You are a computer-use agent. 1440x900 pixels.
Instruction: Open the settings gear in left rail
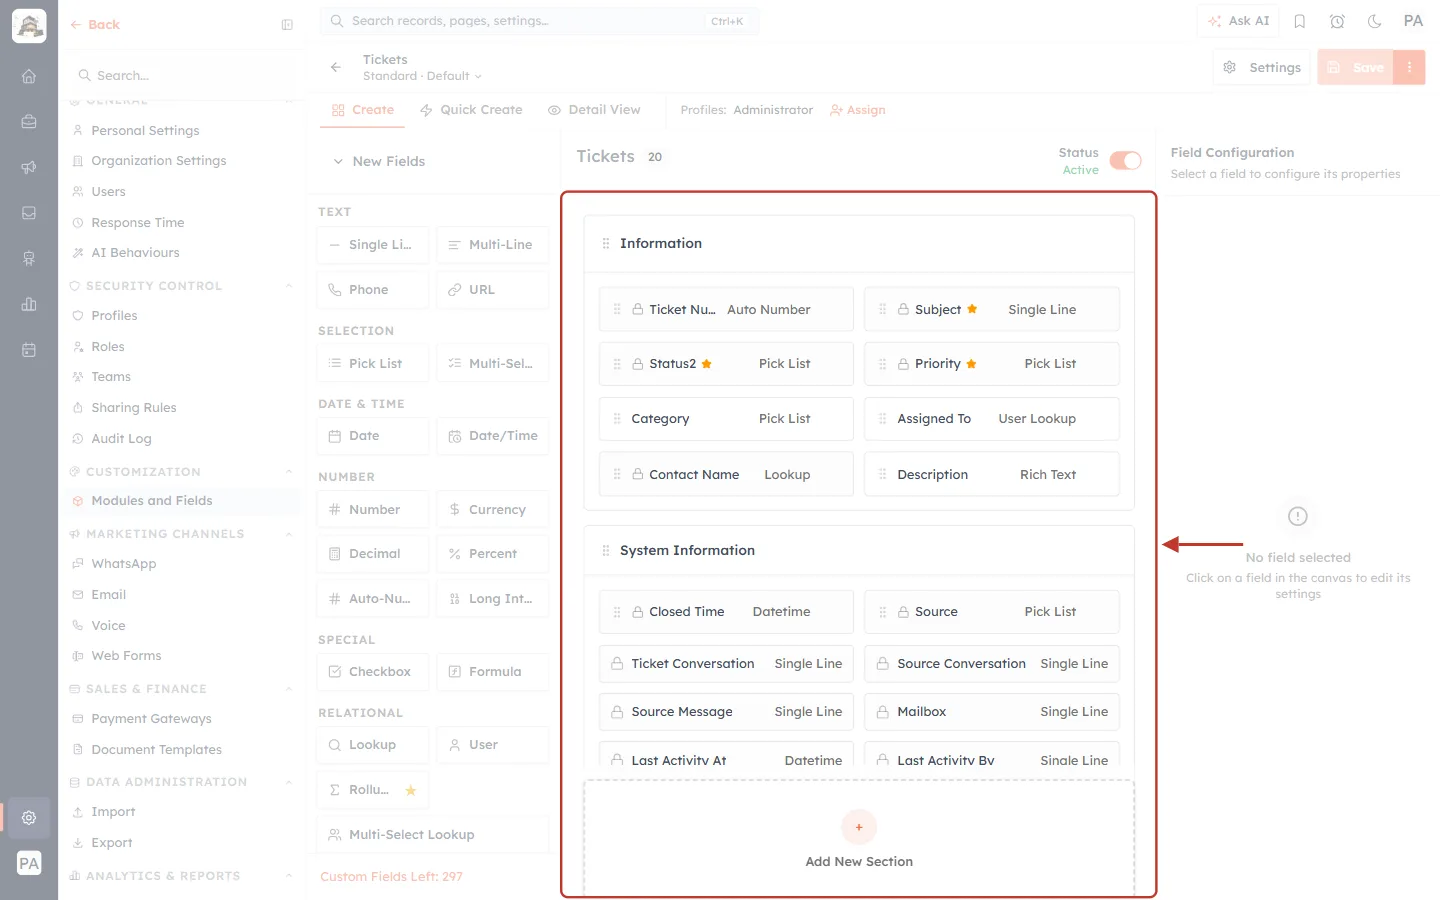(29, 817)
